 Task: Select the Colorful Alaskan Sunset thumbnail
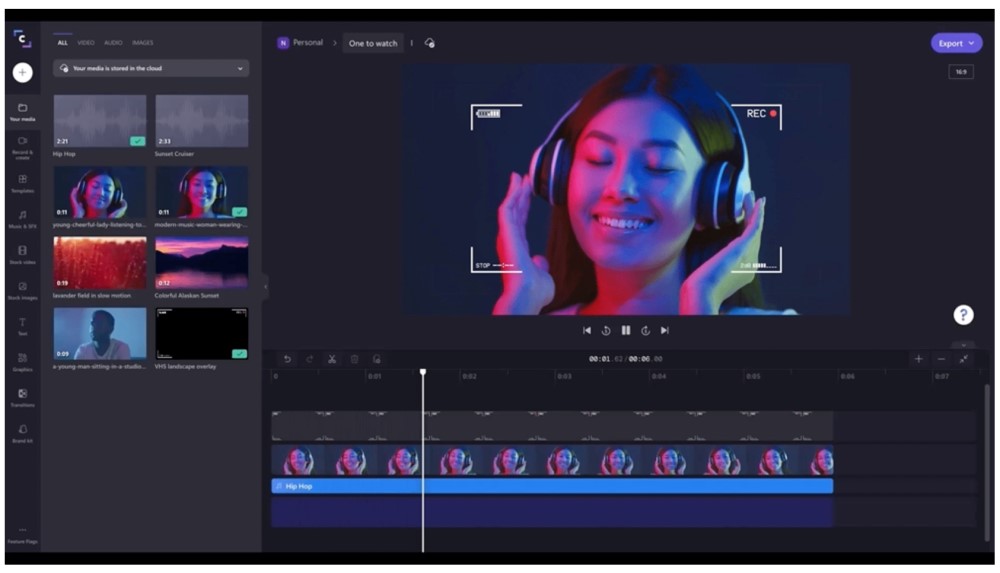(x=202, y=263)
